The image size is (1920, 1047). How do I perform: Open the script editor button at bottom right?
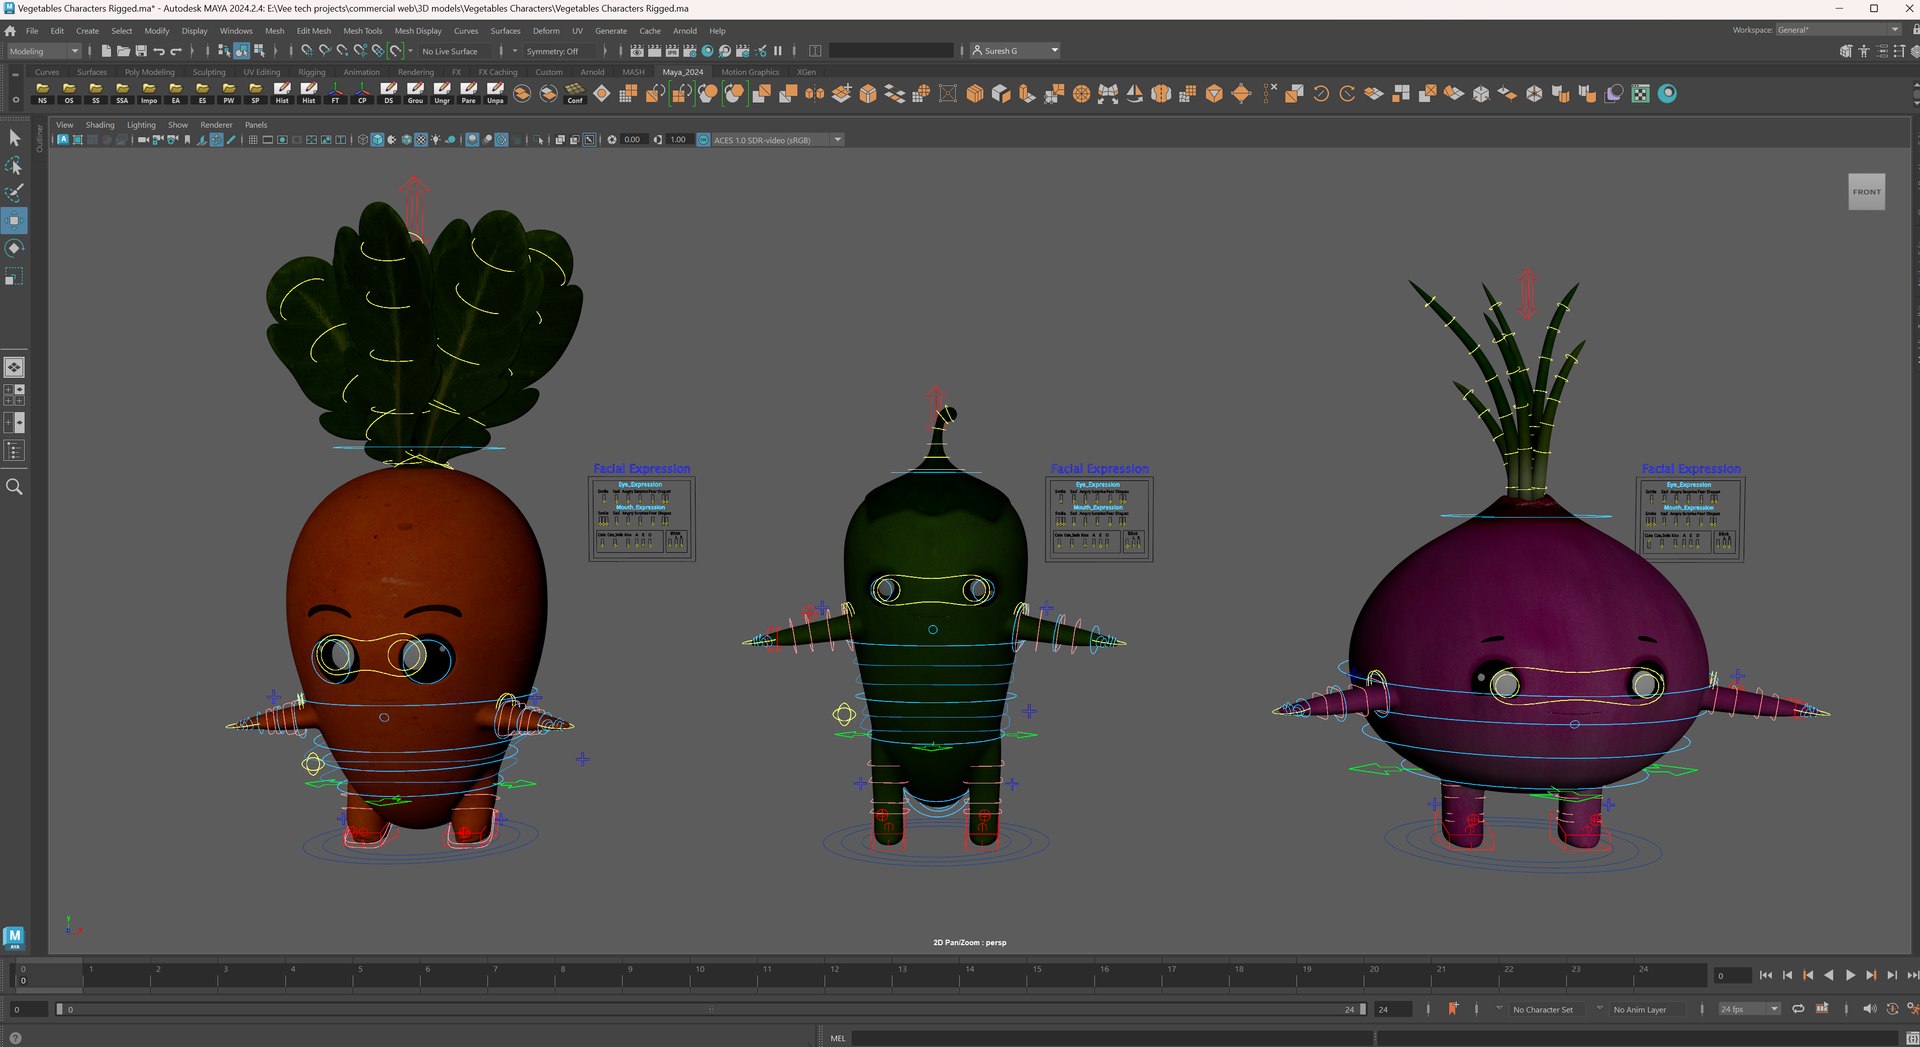coord(1912,1038)
